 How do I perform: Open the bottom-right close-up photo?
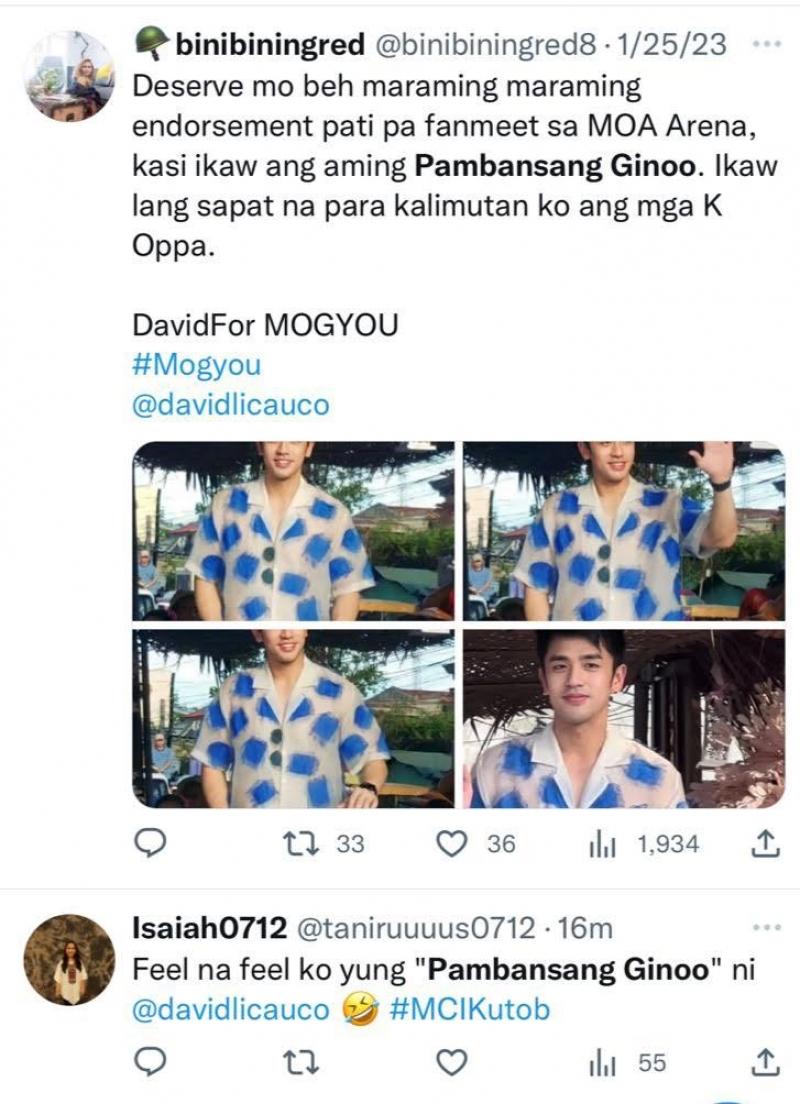[x=624, y=718]
